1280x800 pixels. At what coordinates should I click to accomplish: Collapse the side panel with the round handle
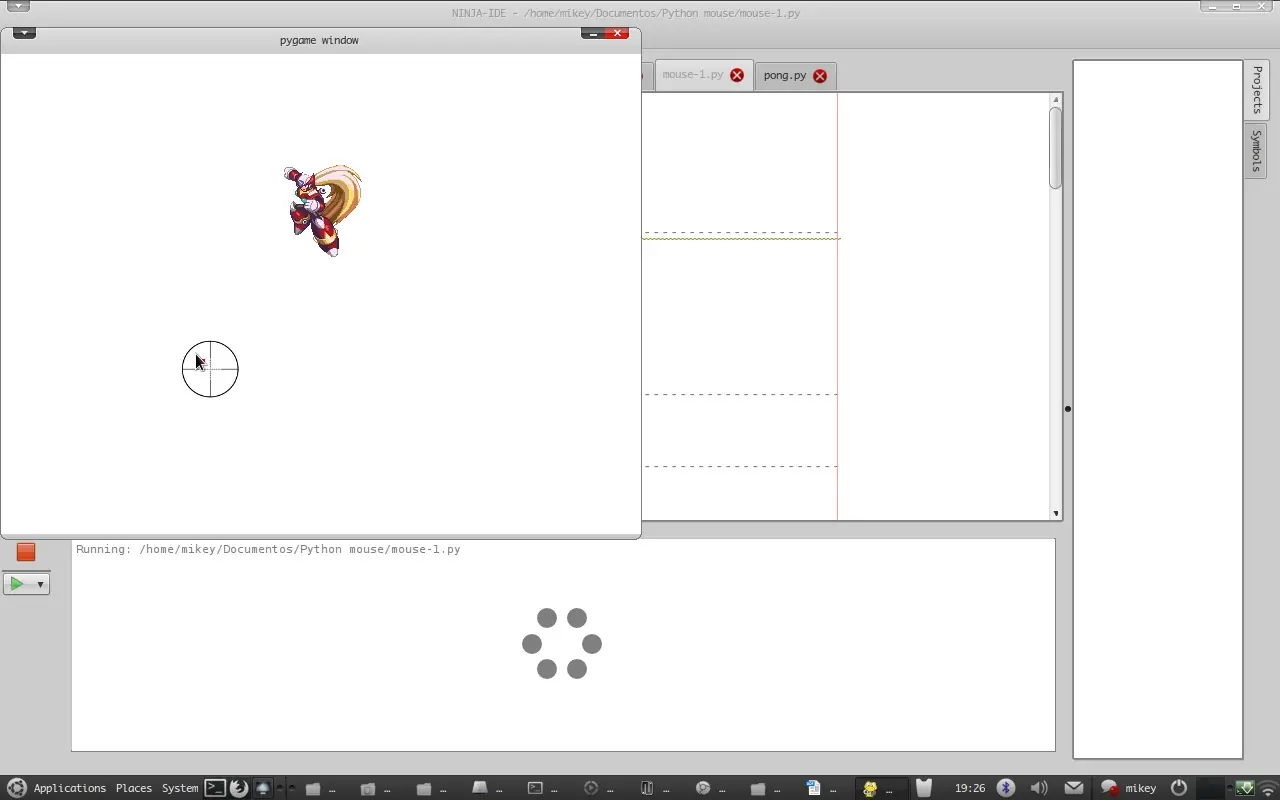click(x=1067, y=408)
